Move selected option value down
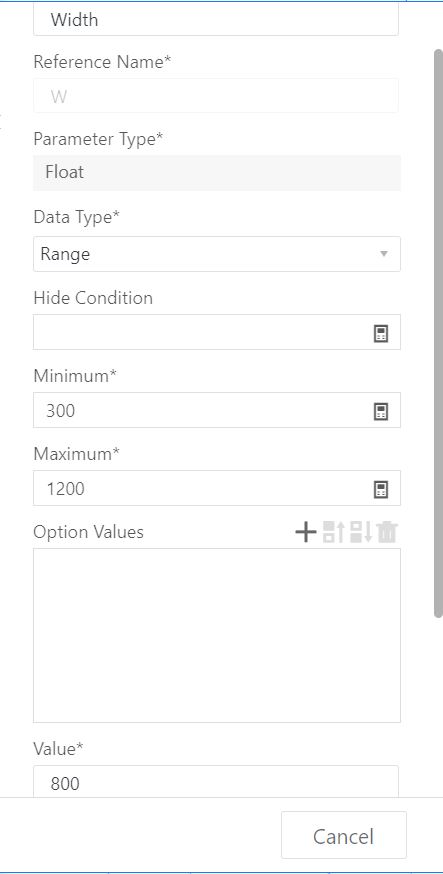The image size is (443, 874). point(361,532)
